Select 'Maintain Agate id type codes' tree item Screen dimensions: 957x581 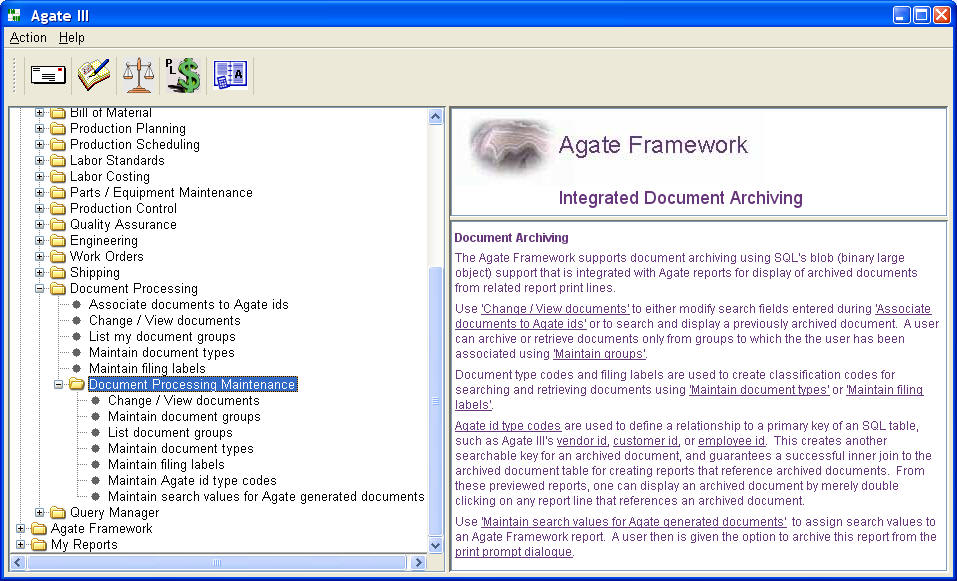tap(192, 481)
